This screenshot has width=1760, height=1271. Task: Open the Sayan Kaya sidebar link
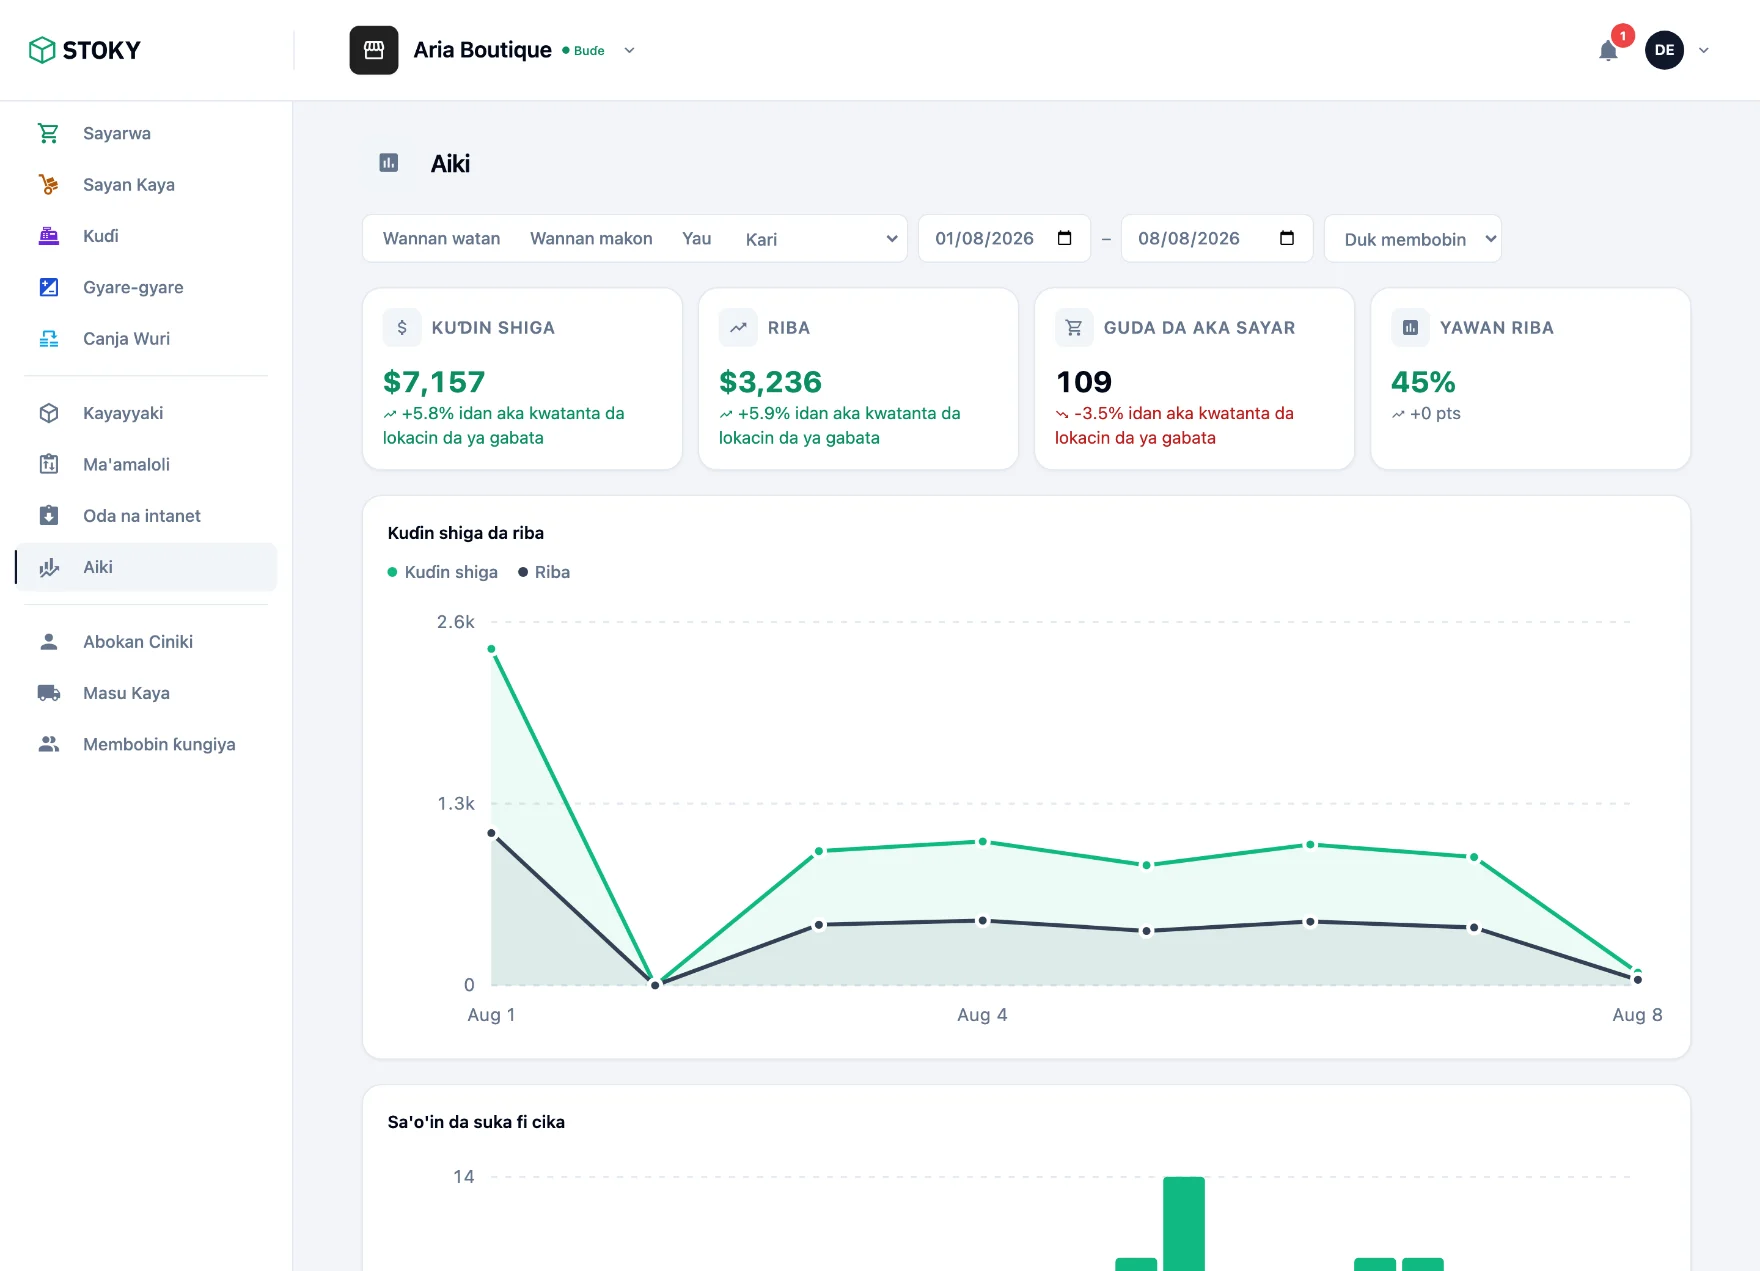146,184
